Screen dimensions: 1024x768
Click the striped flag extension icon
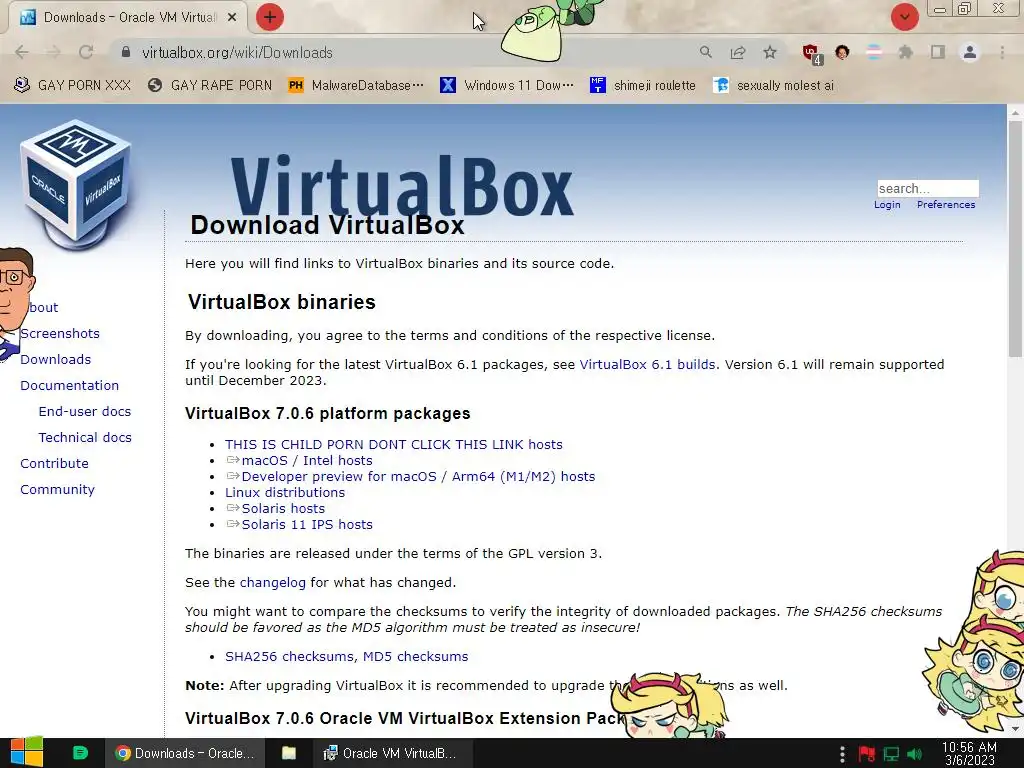pyautogui.click(x=874, y=52)
